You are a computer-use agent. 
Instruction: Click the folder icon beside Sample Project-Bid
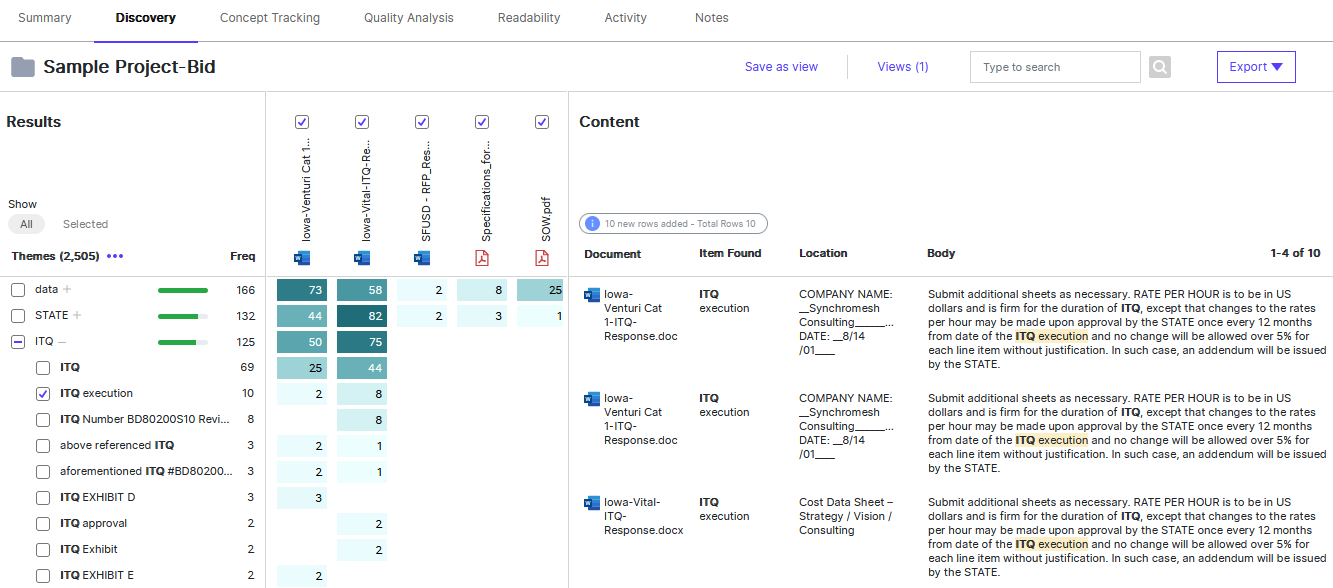click(x=22, y=67)
